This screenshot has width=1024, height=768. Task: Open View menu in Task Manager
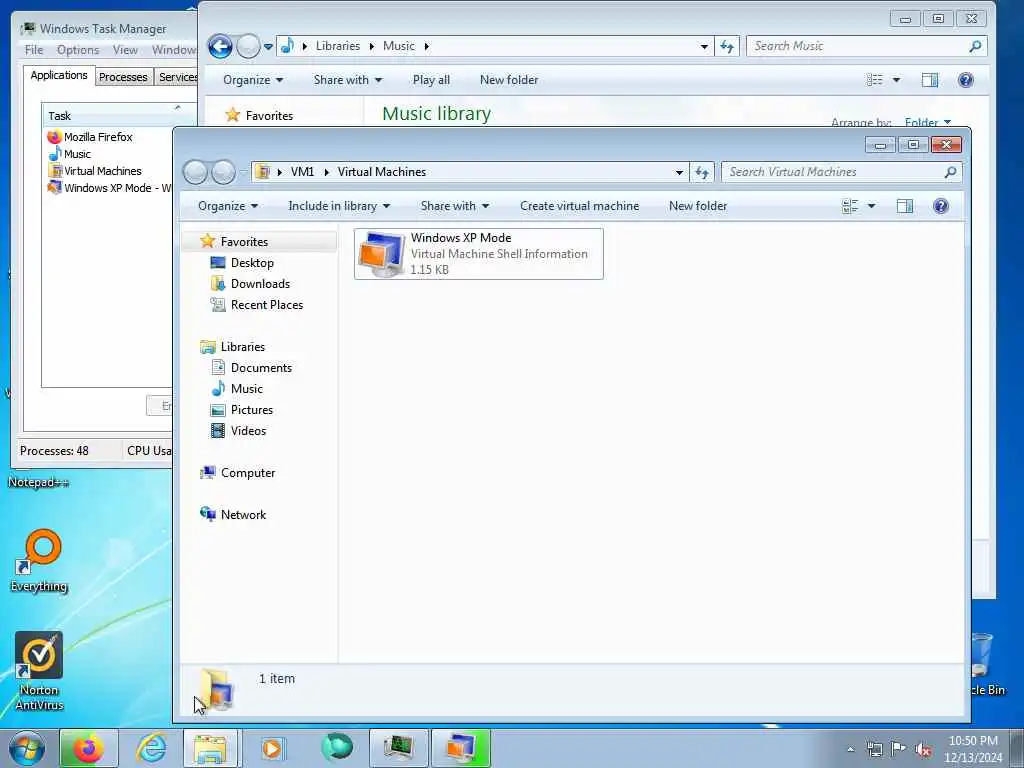click(125, 50)
